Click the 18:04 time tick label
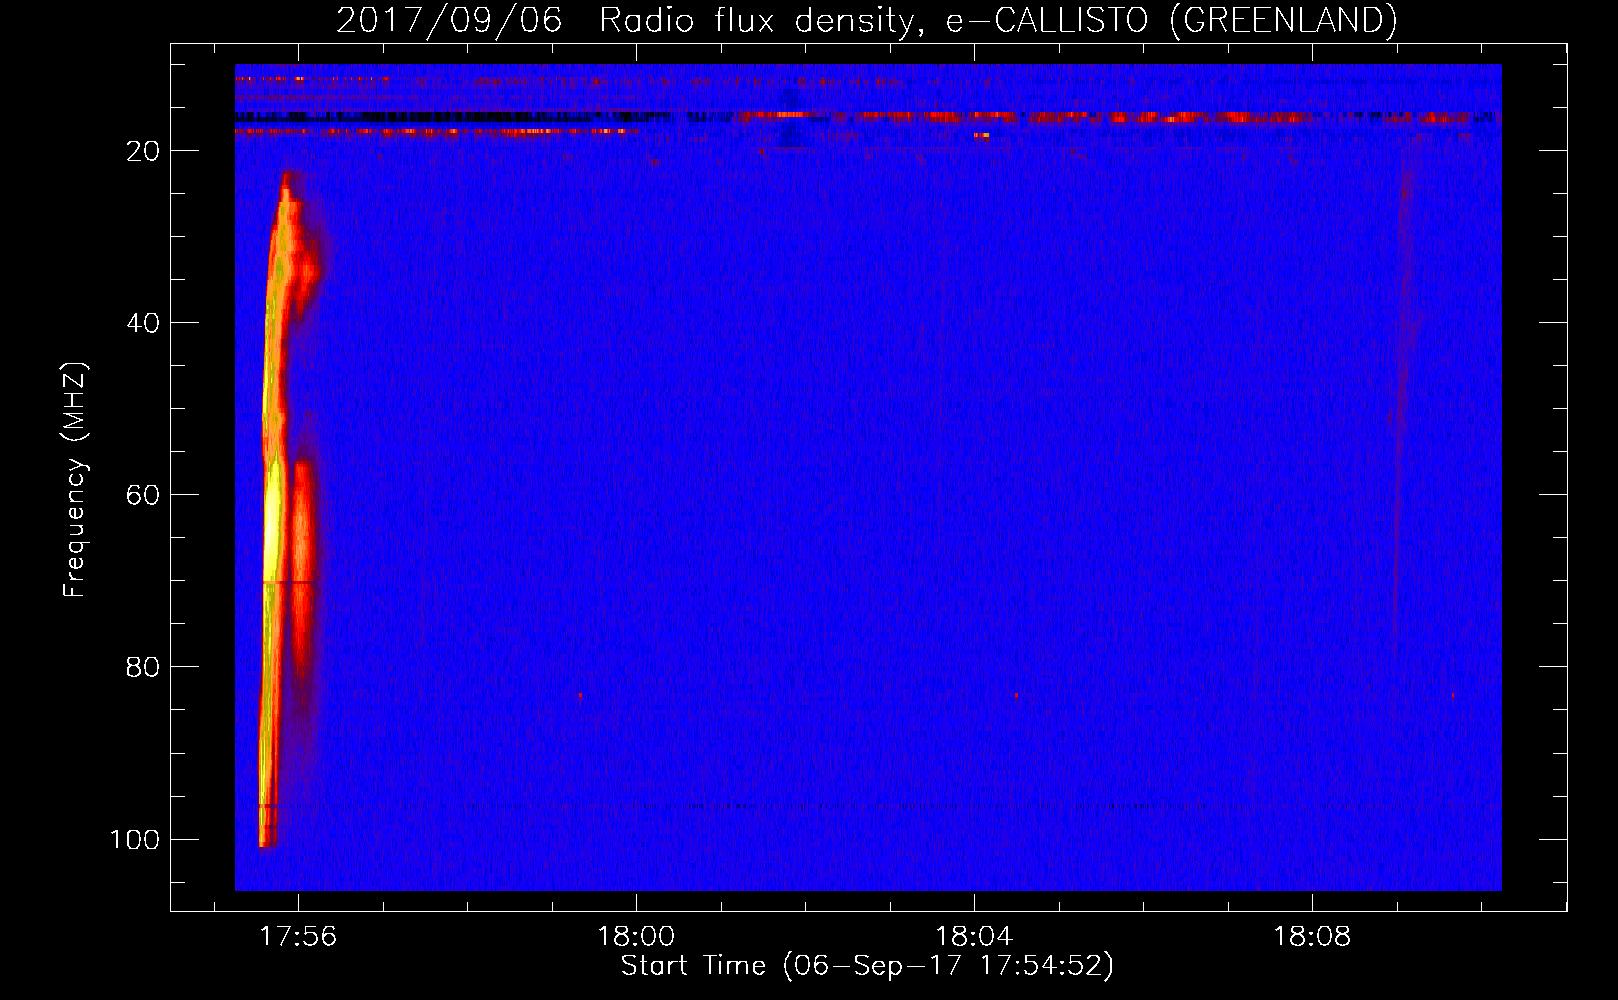Viewport: 1618px width, 1000px height. pyautogui.click(x=973, y=937)
